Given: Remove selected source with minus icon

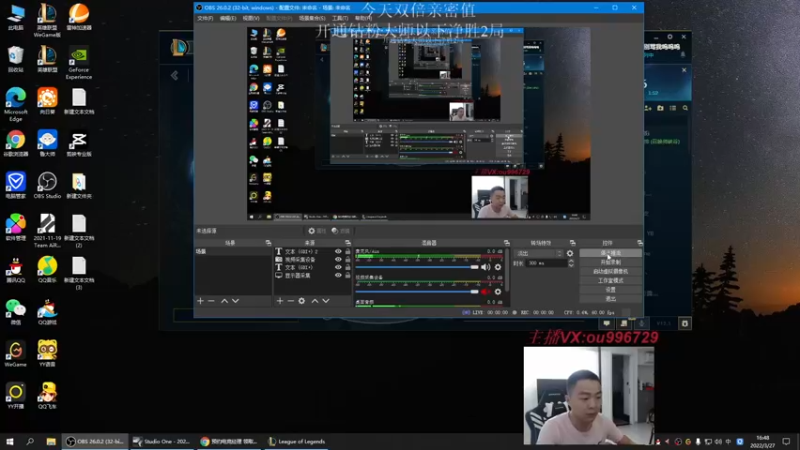Looking at the screenshot, I should point(290,301).
